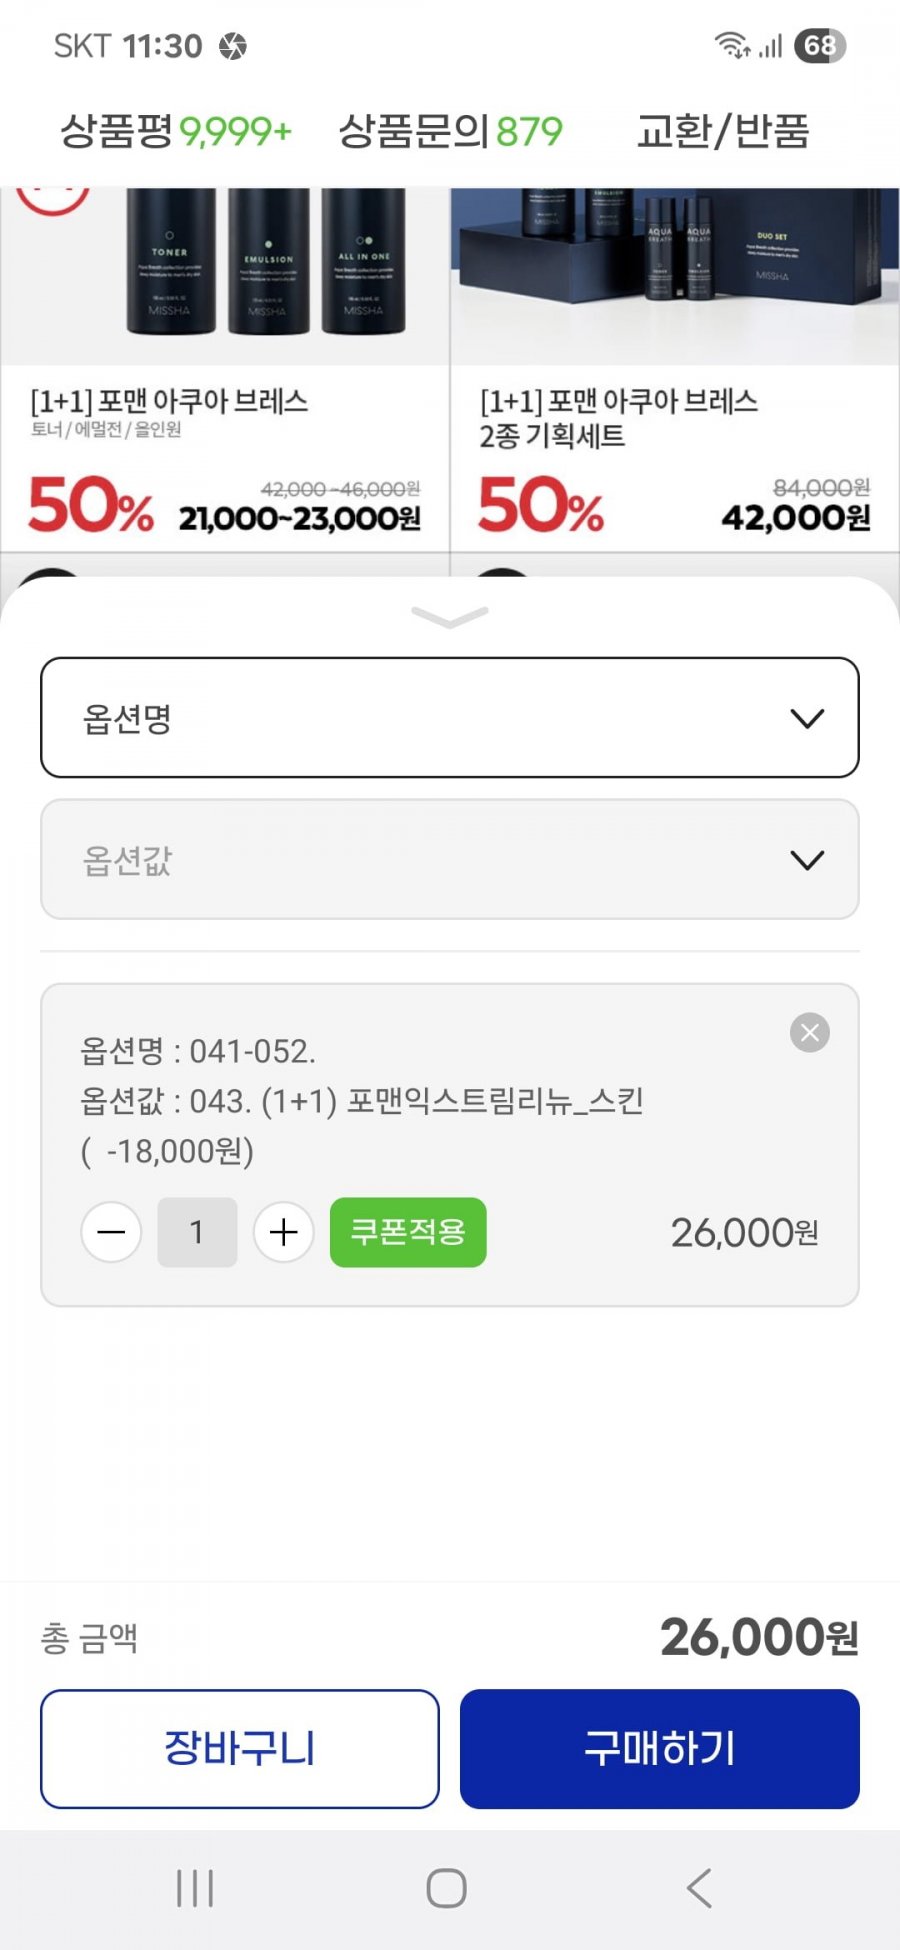The width and height of the screenshot is (900, 1950).
Task: Tap the Android back navigation icon
Action: click(699, 1888)
